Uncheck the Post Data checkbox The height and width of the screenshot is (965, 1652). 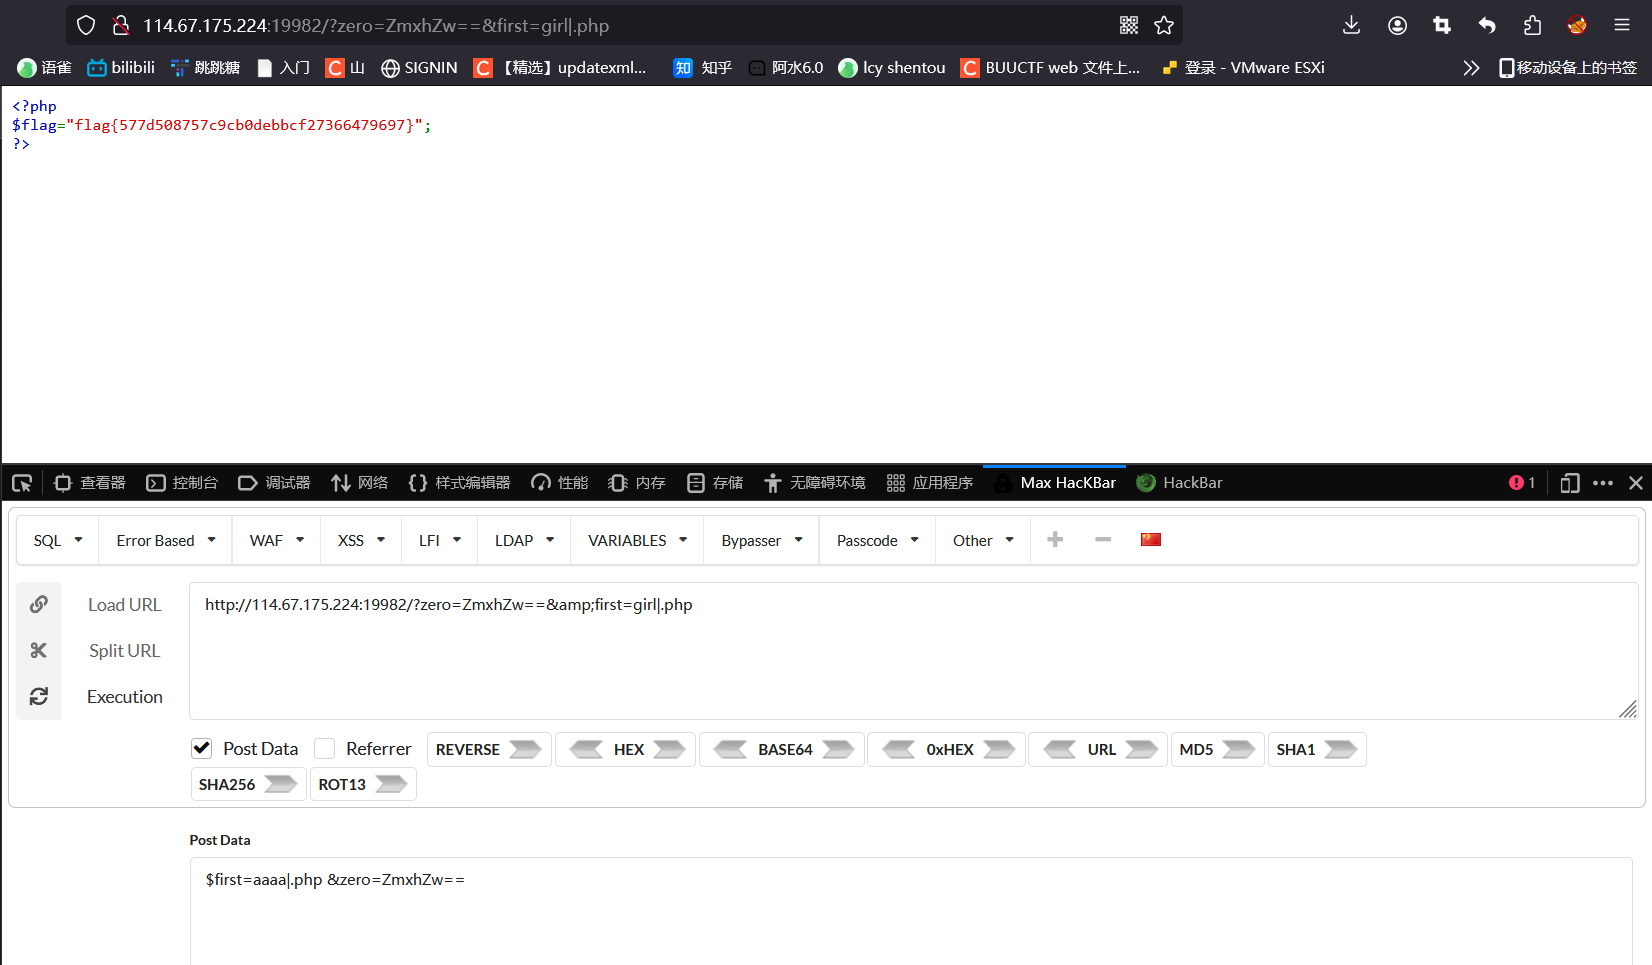(x=201, y=748)
